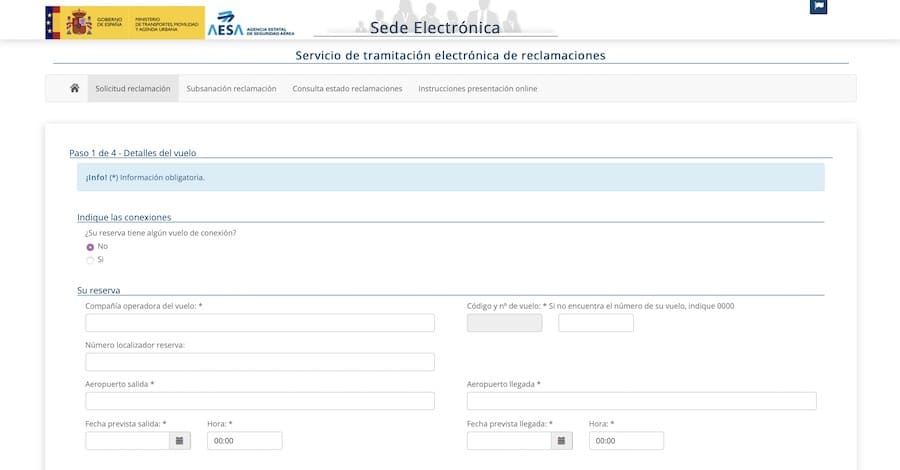Click the Fecha prevista salida date field

[128, 440]
